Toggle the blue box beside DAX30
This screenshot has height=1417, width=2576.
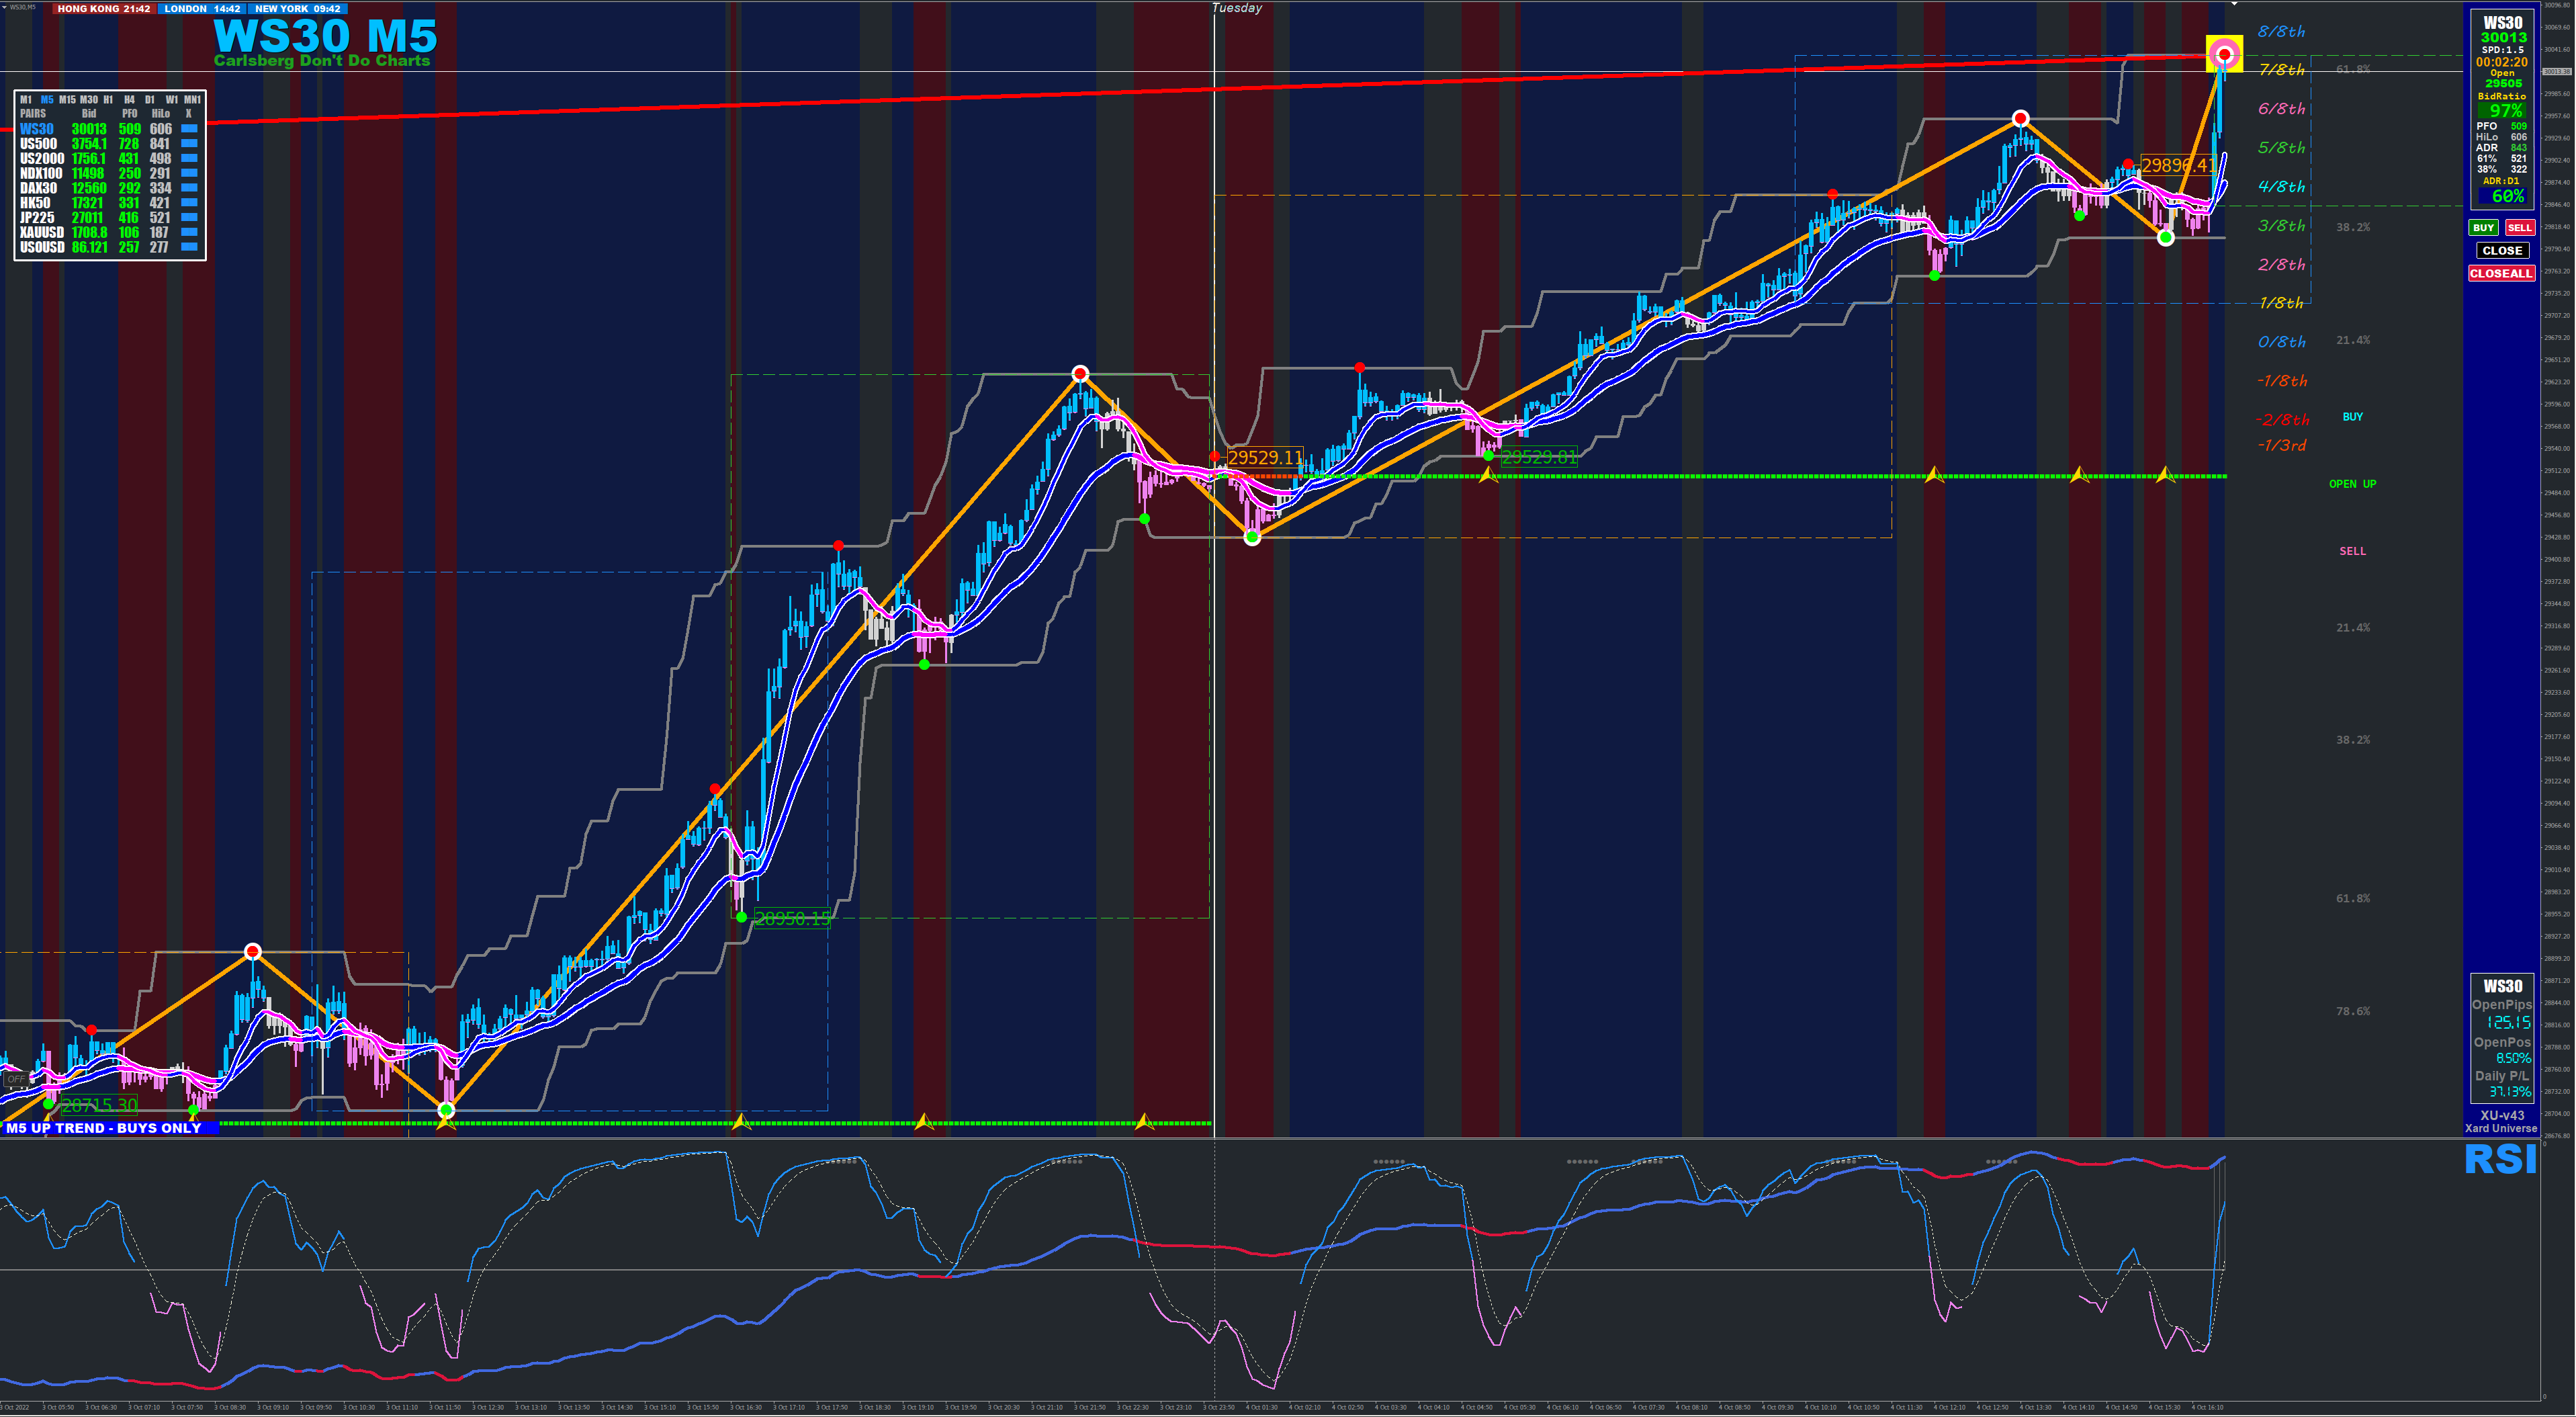tap(189, 188)
